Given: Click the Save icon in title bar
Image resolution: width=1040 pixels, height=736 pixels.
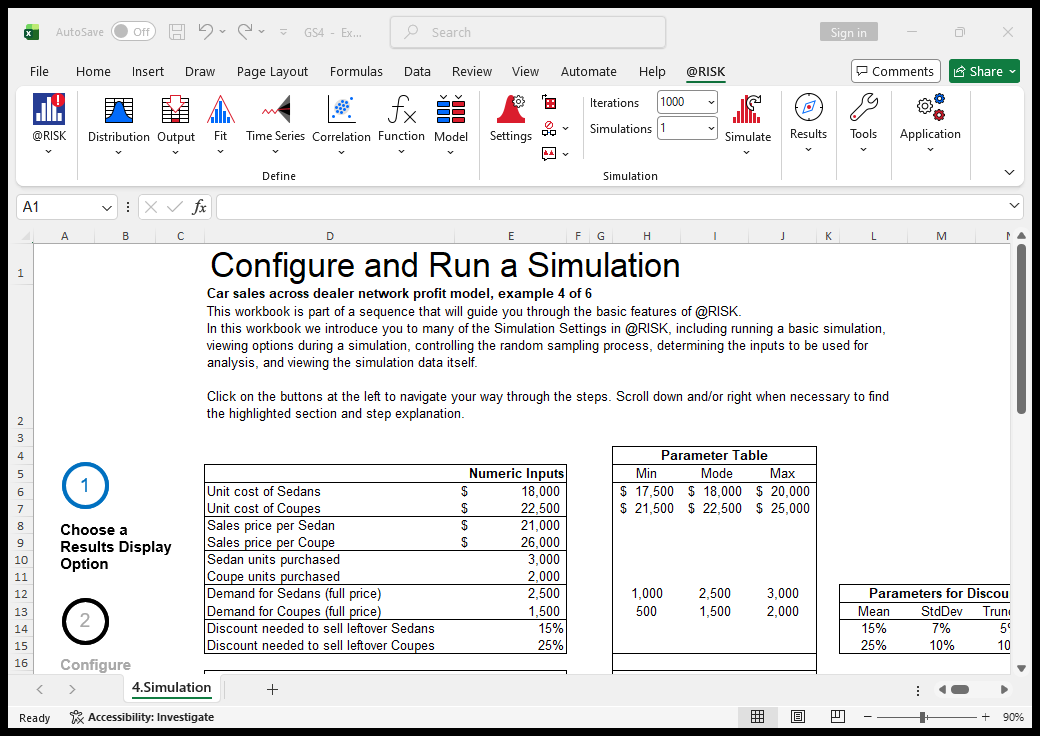Looking at the screenshot, I should 176,32.
